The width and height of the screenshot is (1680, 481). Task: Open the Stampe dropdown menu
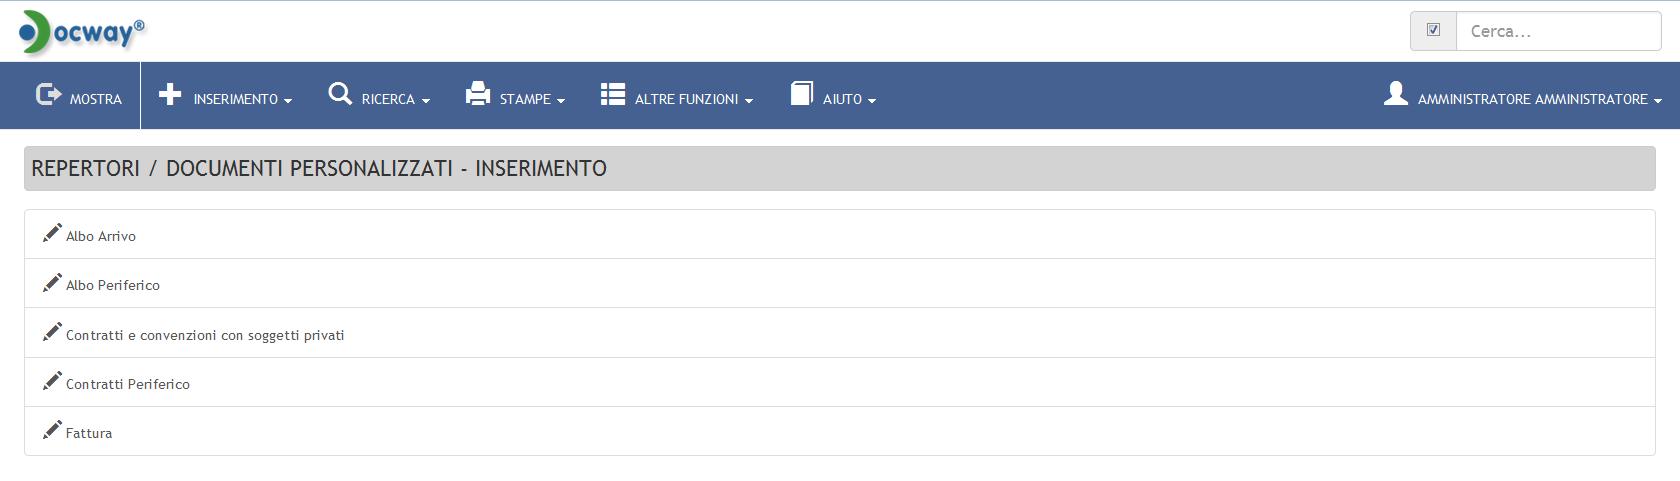pos(516,96)
